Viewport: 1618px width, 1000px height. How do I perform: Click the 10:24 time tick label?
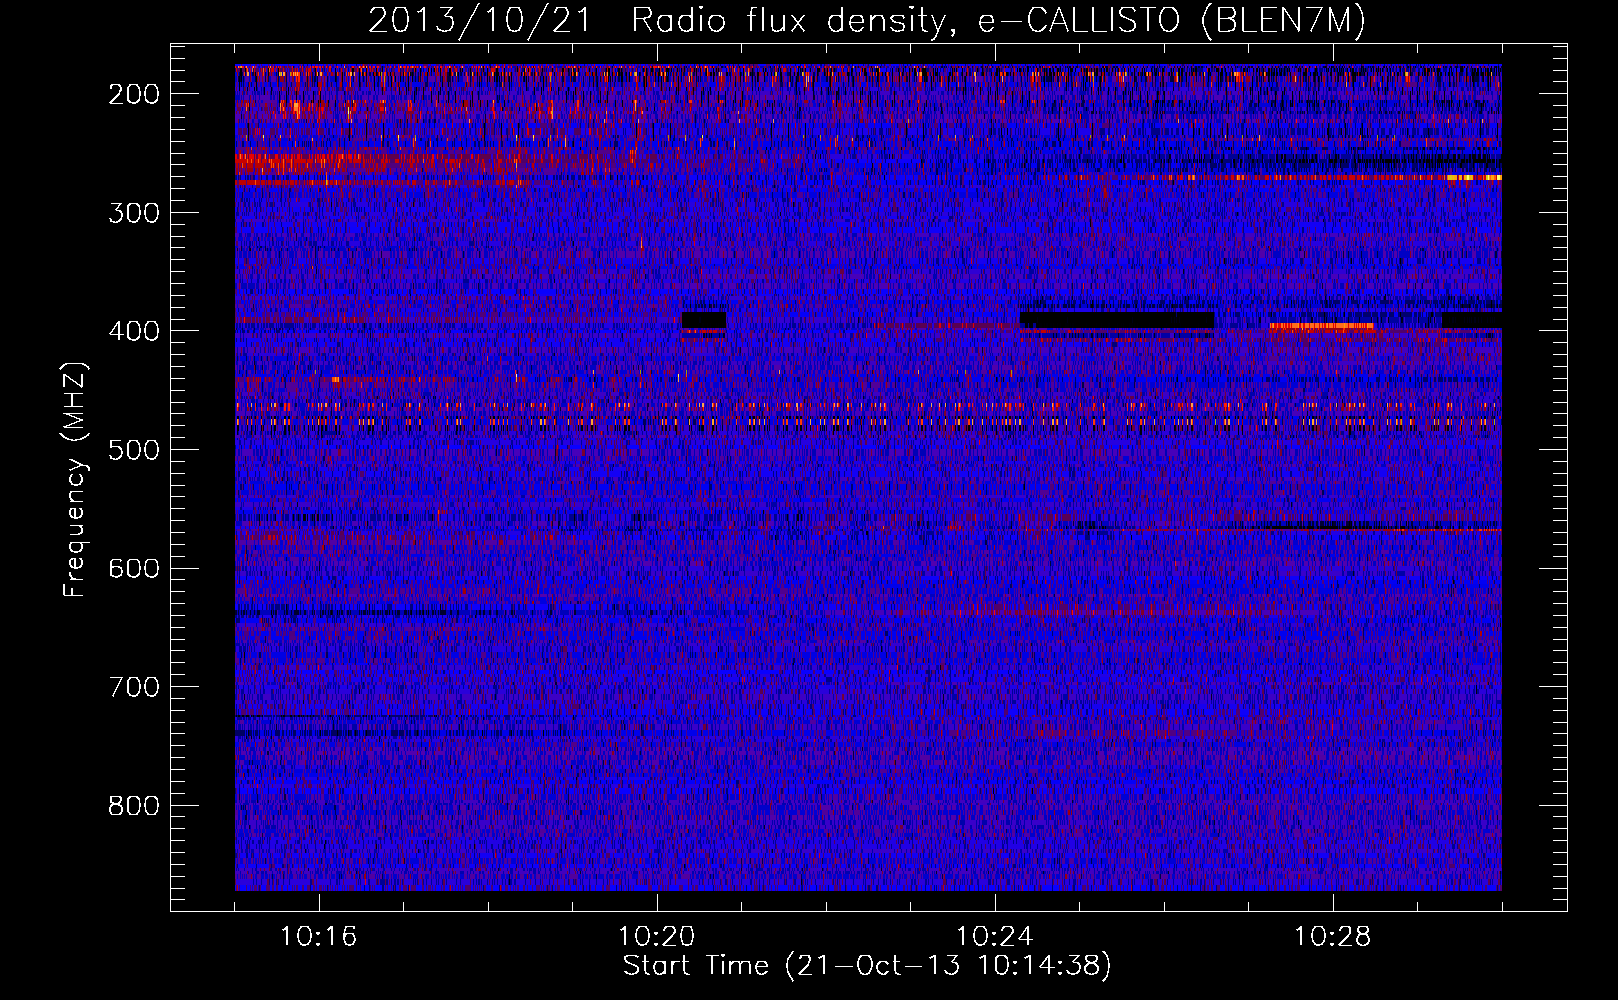[x=995, y=937]
